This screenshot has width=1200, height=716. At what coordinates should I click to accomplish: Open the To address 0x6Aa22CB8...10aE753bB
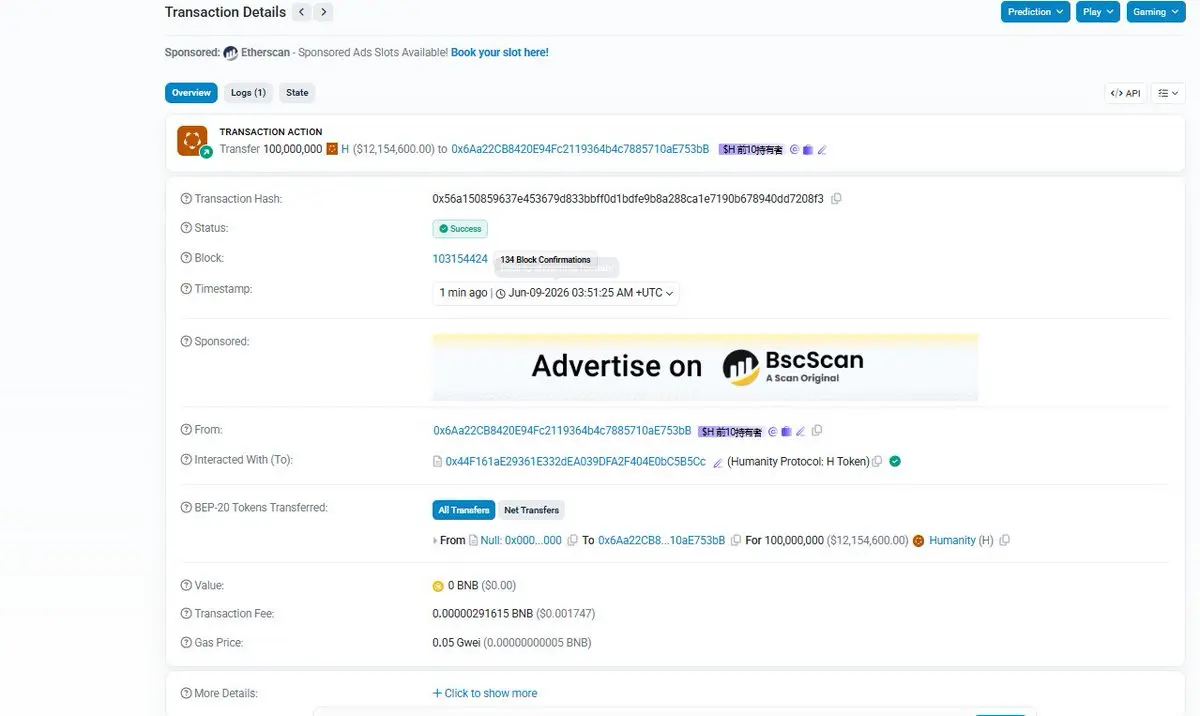662,540
